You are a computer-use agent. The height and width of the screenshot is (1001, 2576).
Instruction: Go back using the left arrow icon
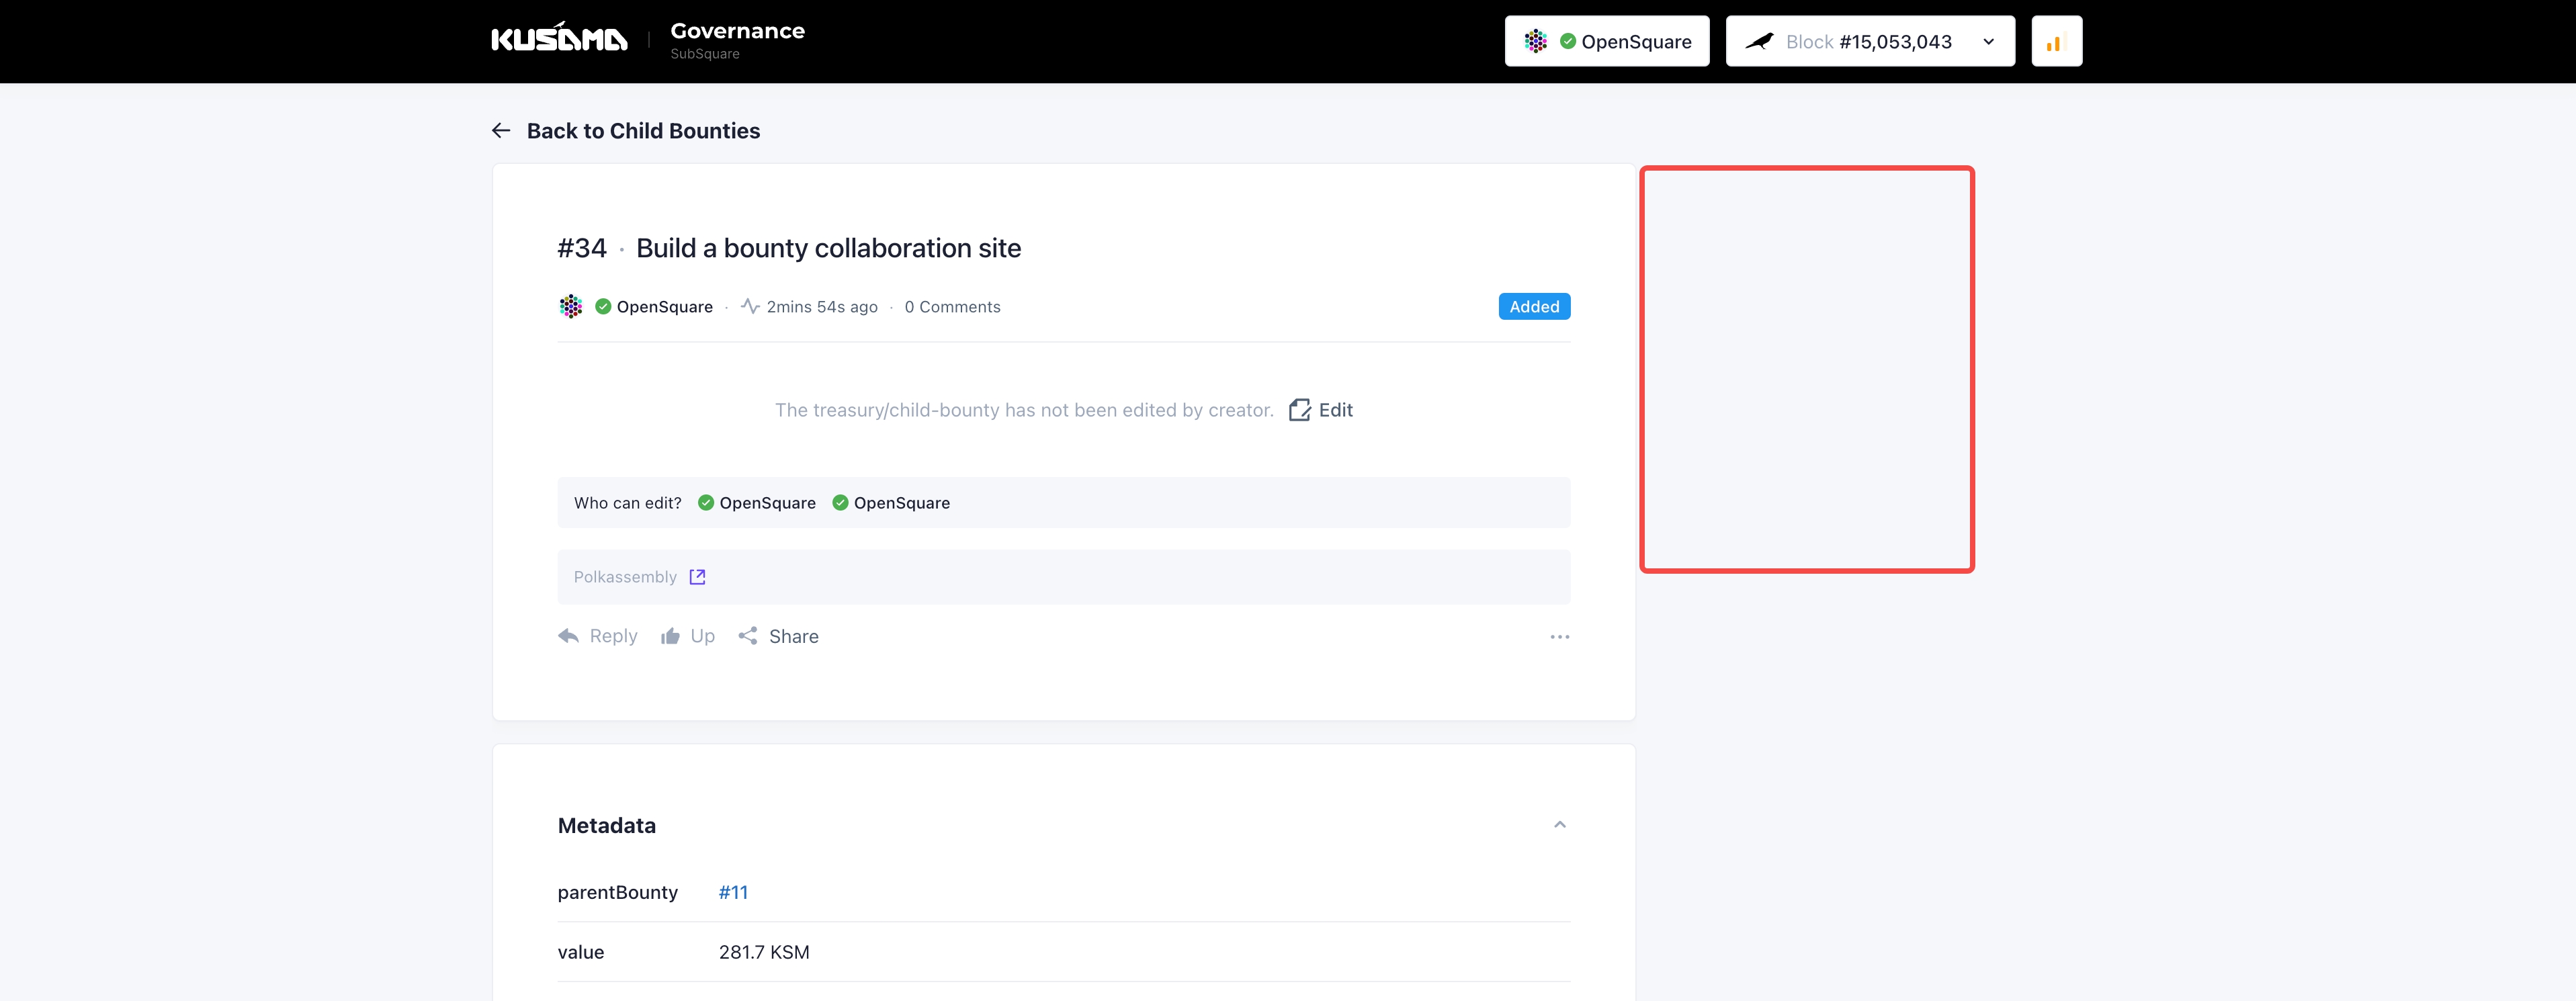[501, 131]
